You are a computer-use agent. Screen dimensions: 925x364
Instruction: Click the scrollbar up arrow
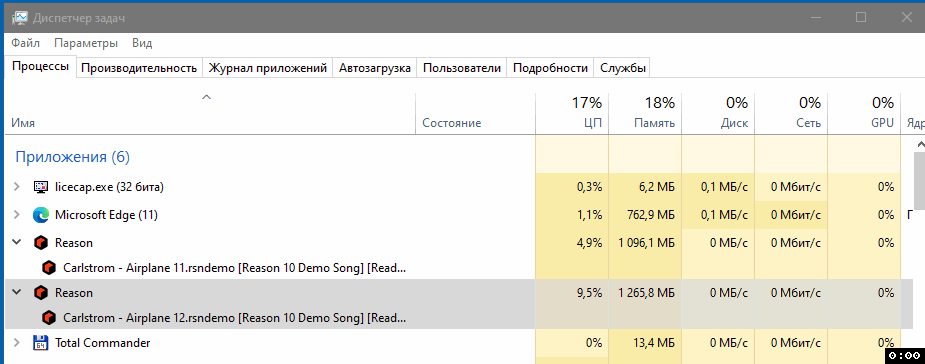coord(920,143)
